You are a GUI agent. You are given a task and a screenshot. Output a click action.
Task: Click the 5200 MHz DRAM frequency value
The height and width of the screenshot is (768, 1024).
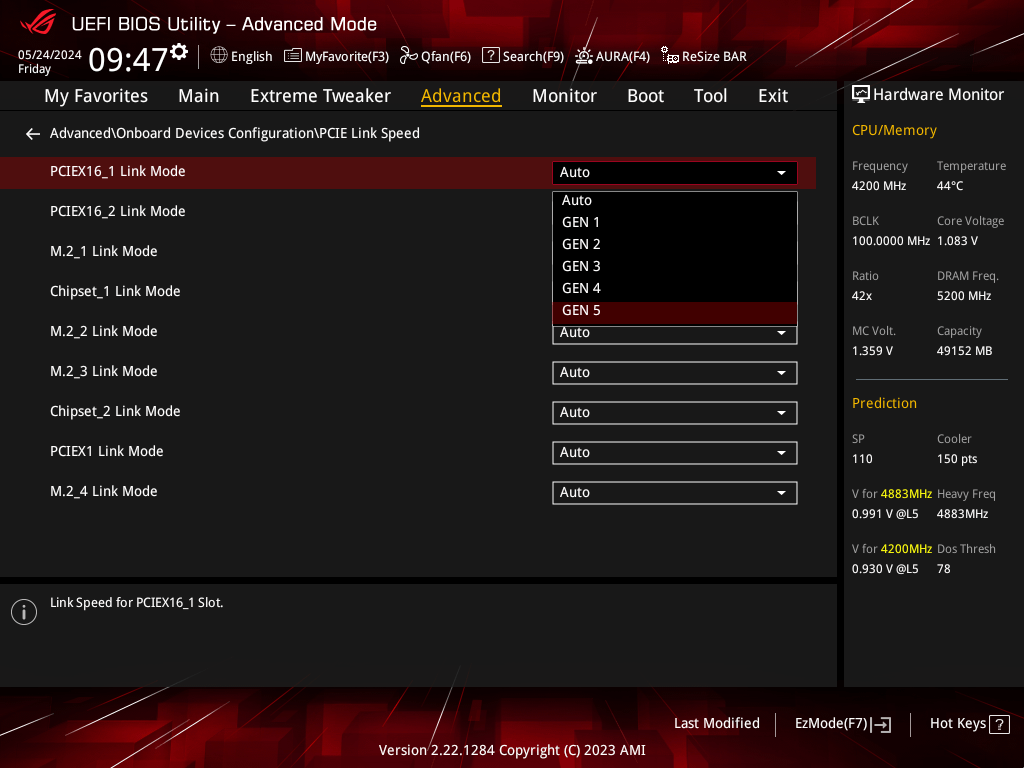[964, 296]
